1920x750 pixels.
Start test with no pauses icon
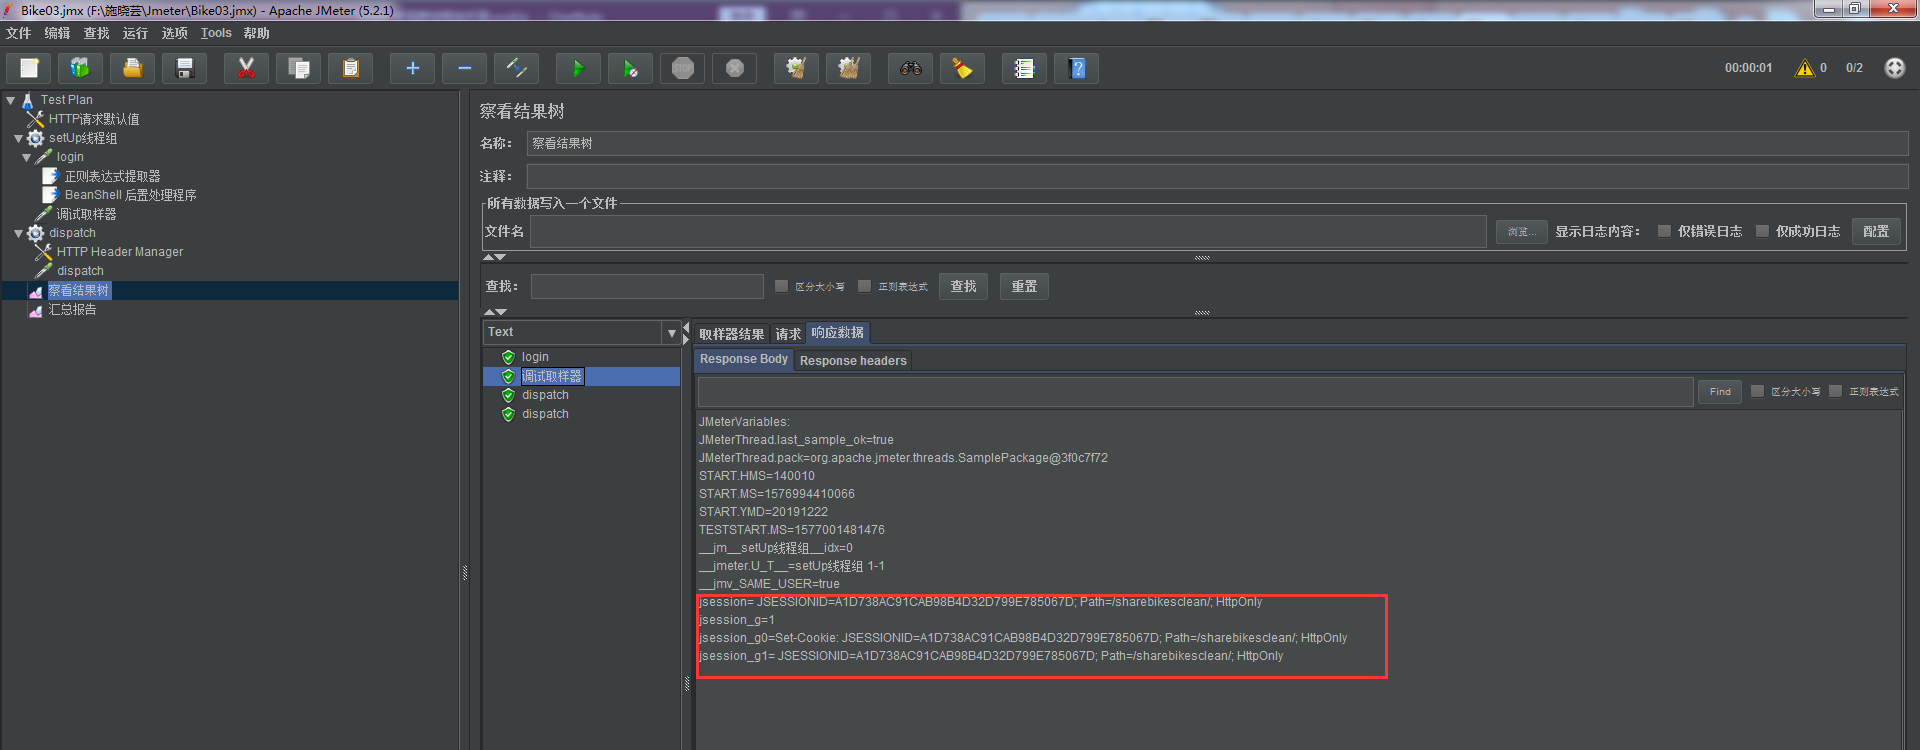click(630, 68)
